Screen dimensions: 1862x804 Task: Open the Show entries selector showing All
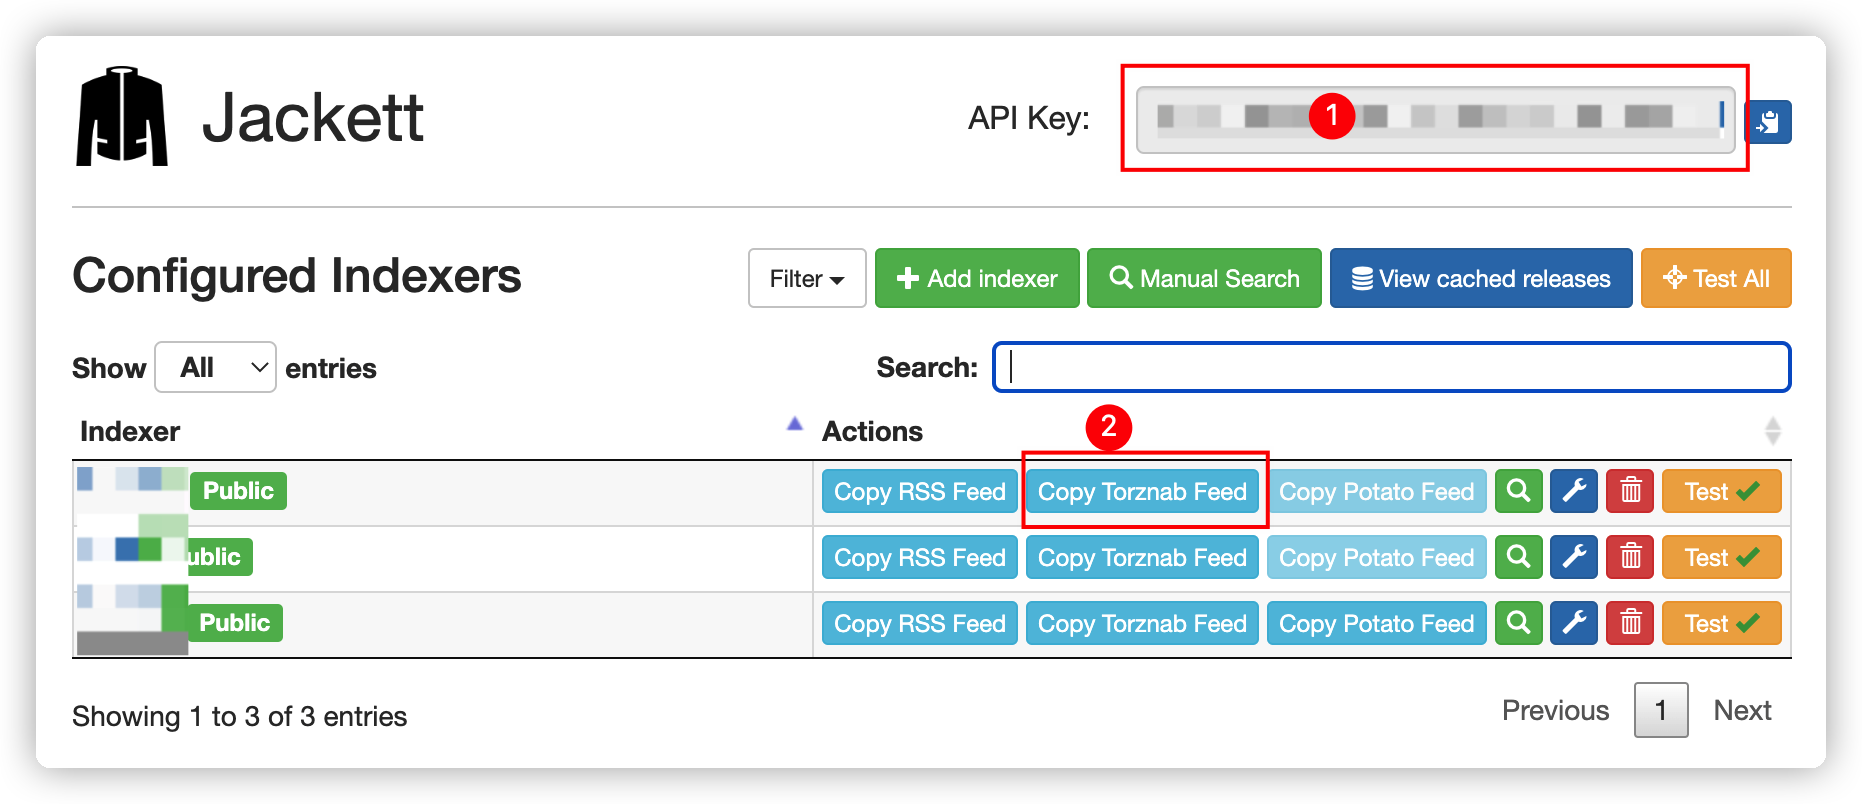click(214, 367)
